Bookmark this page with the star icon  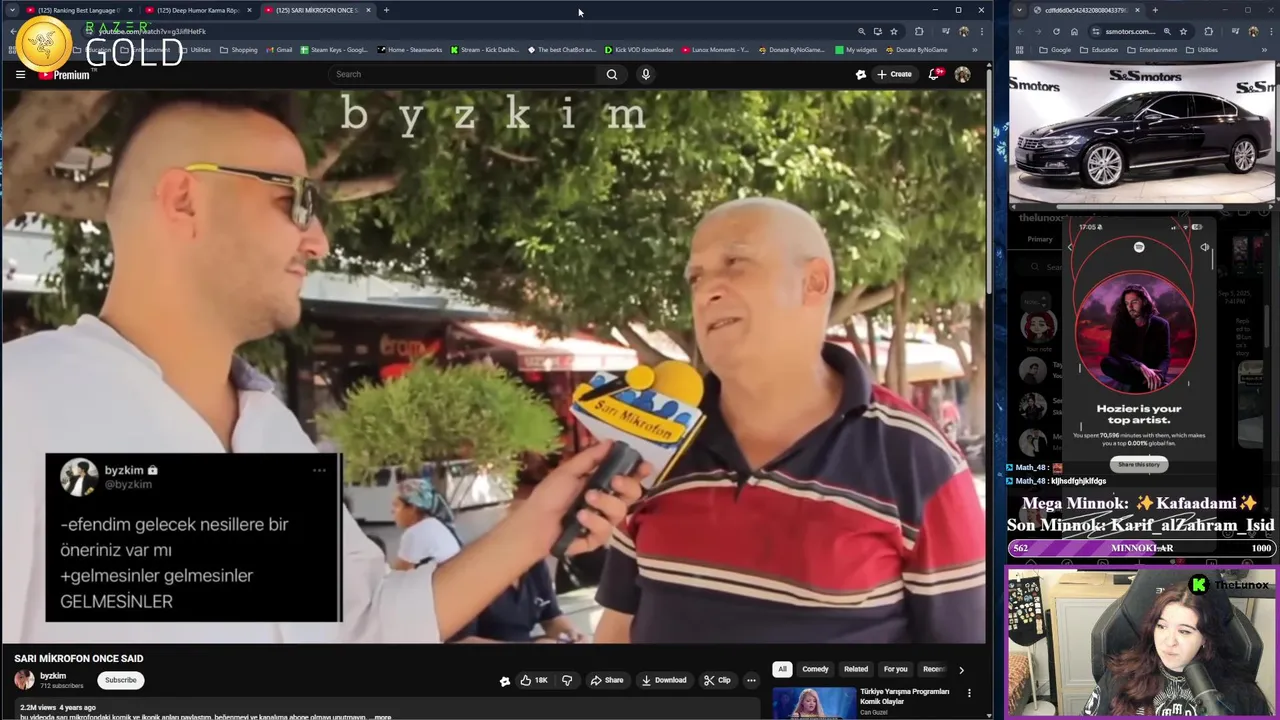pyautogui.click(x=894, y=31)
